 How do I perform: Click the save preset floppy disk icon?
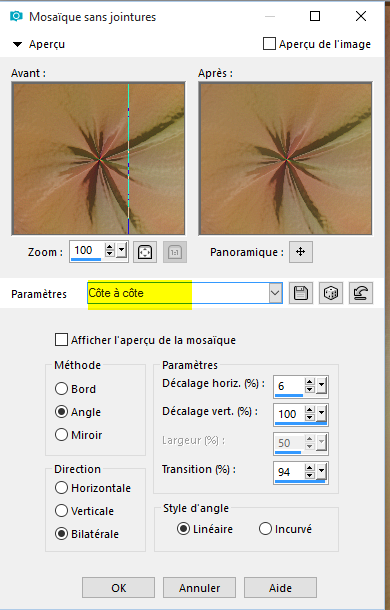pos(301,293)
